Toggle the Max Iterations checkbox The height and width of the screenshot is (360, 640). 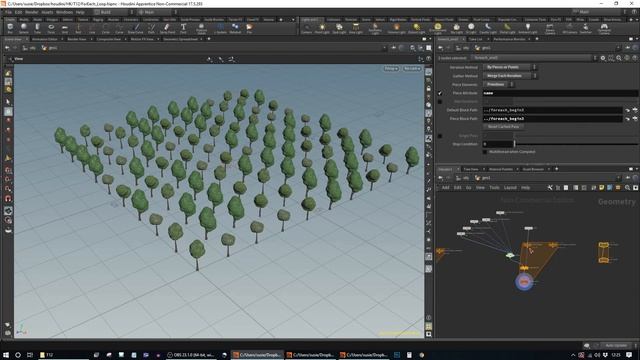pyautogui.click(x=440, y=102)
